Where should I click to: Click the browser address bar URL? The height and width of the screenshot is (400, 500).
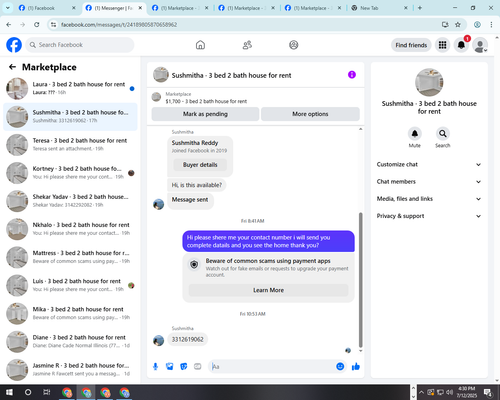[x=119, y=25]
